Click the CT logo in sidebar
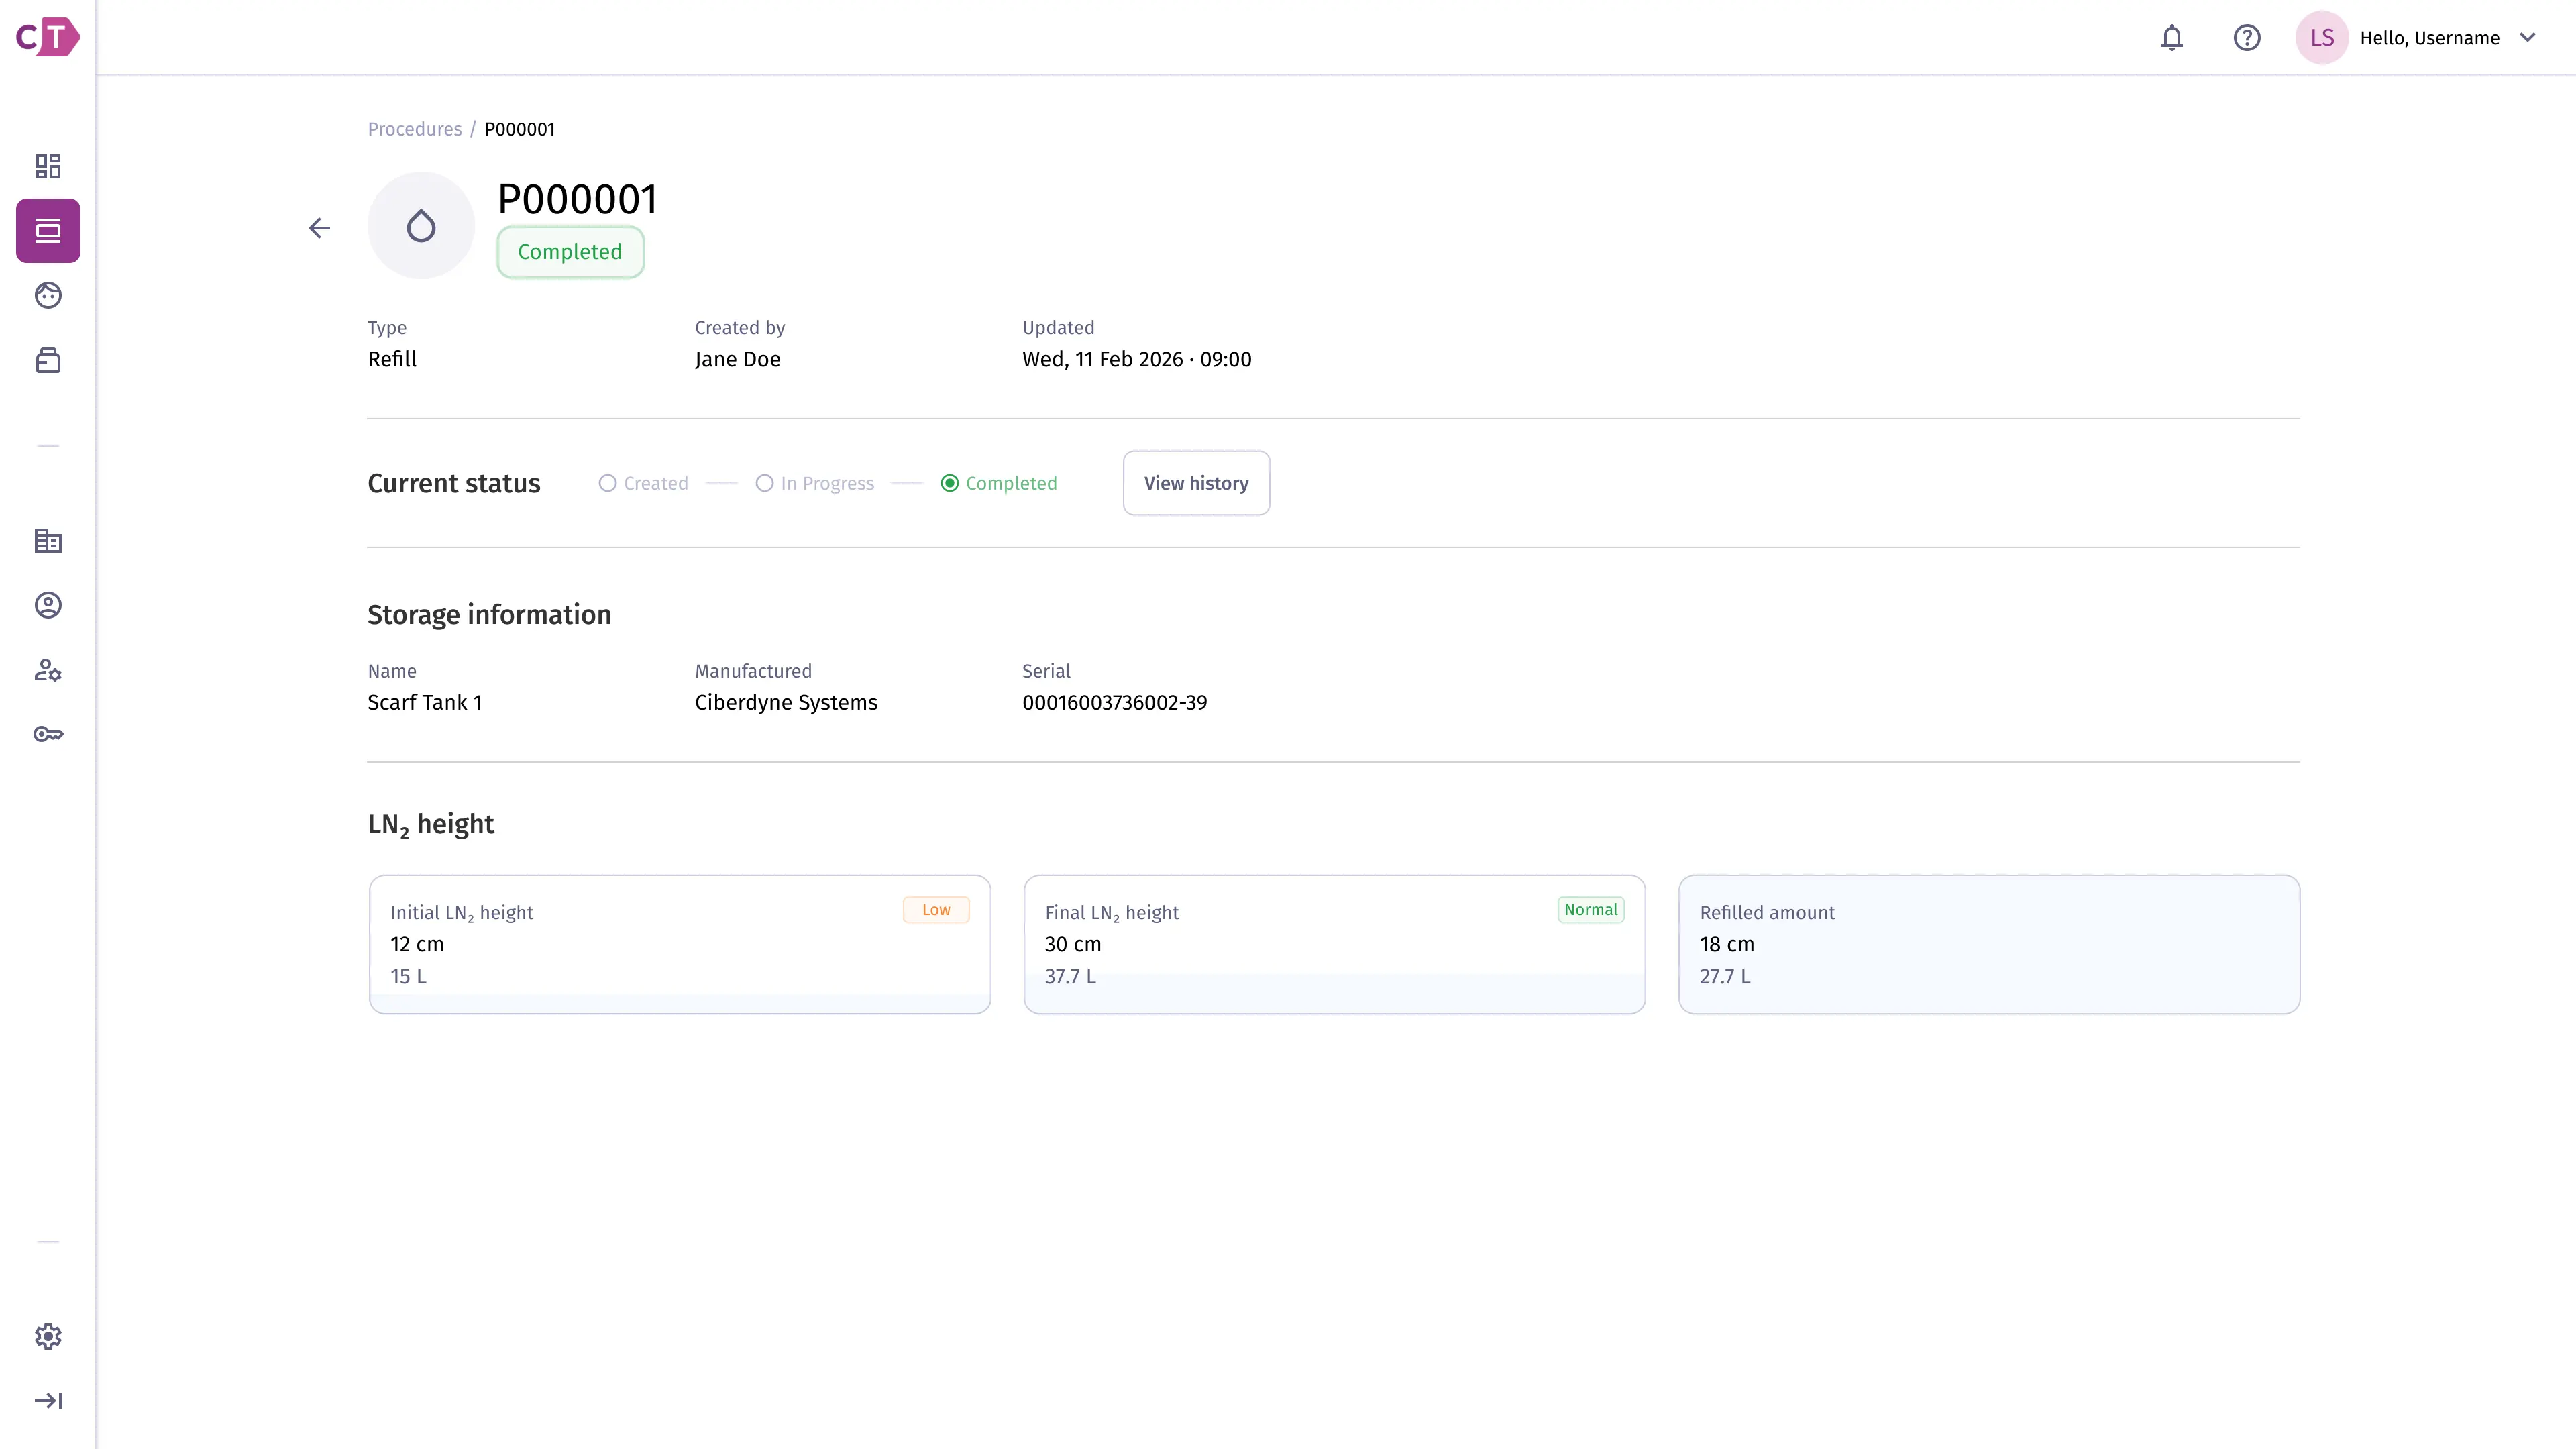The height and width of the screenshot is (1449, 2576). (48, 37)
